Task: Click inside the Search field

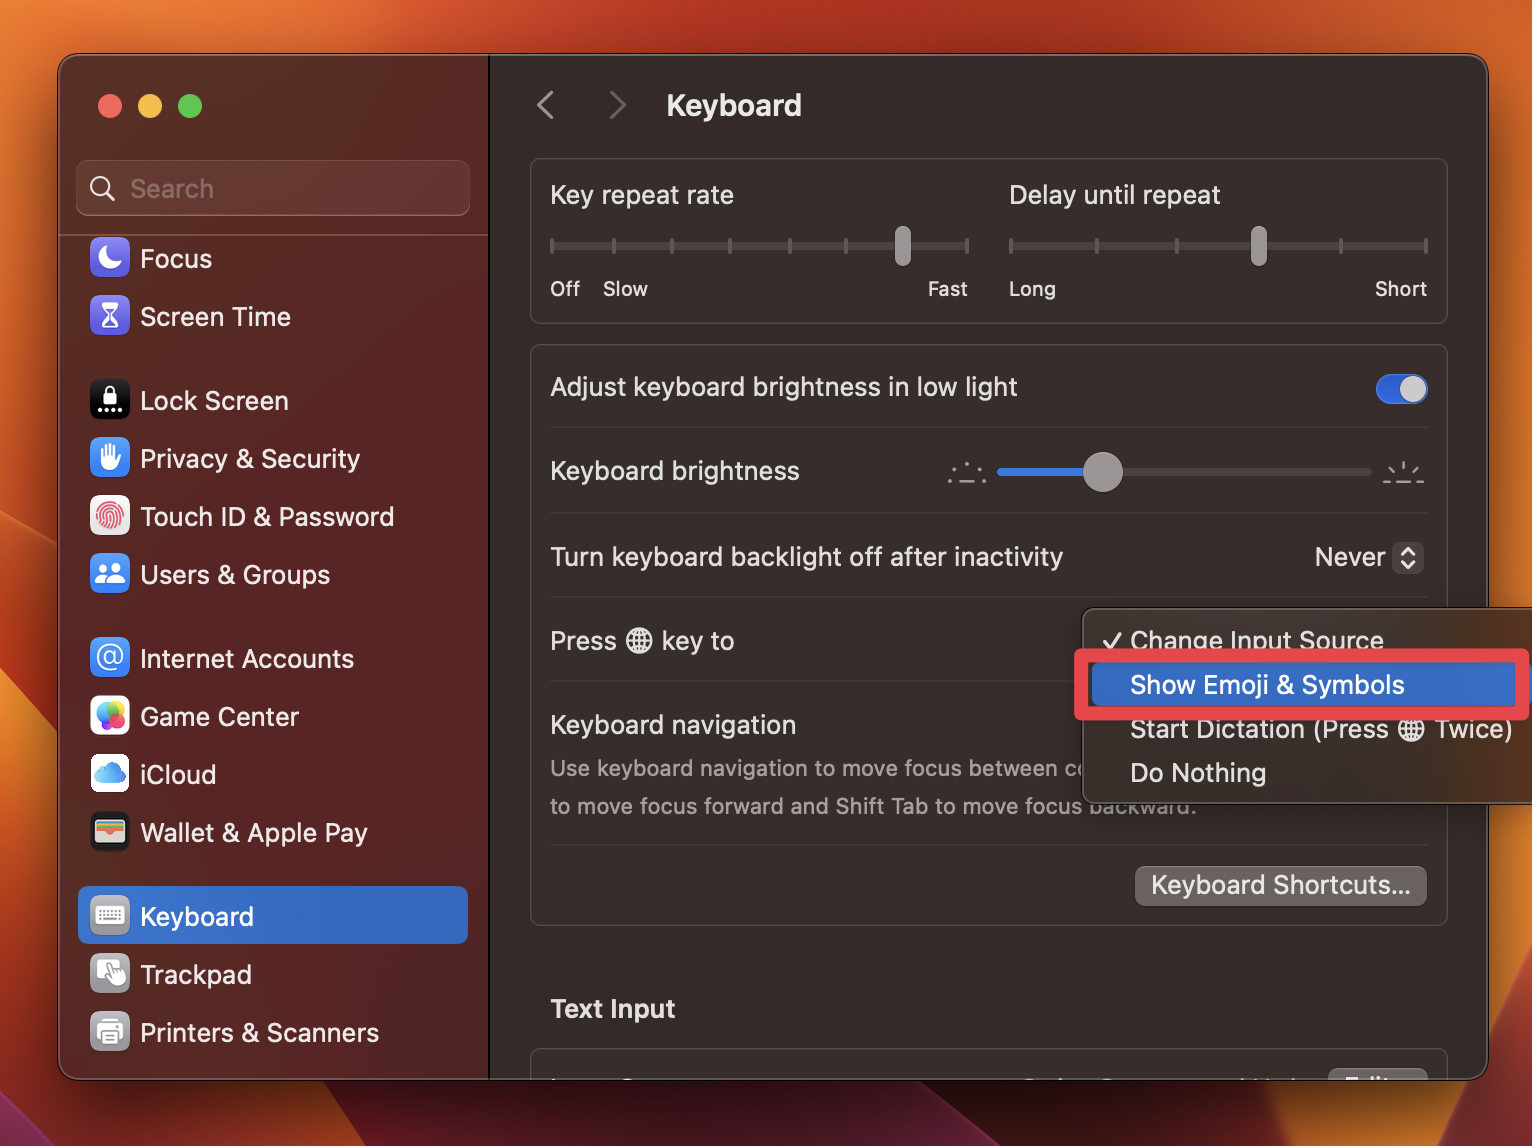Action: click(x=272, y=188)
